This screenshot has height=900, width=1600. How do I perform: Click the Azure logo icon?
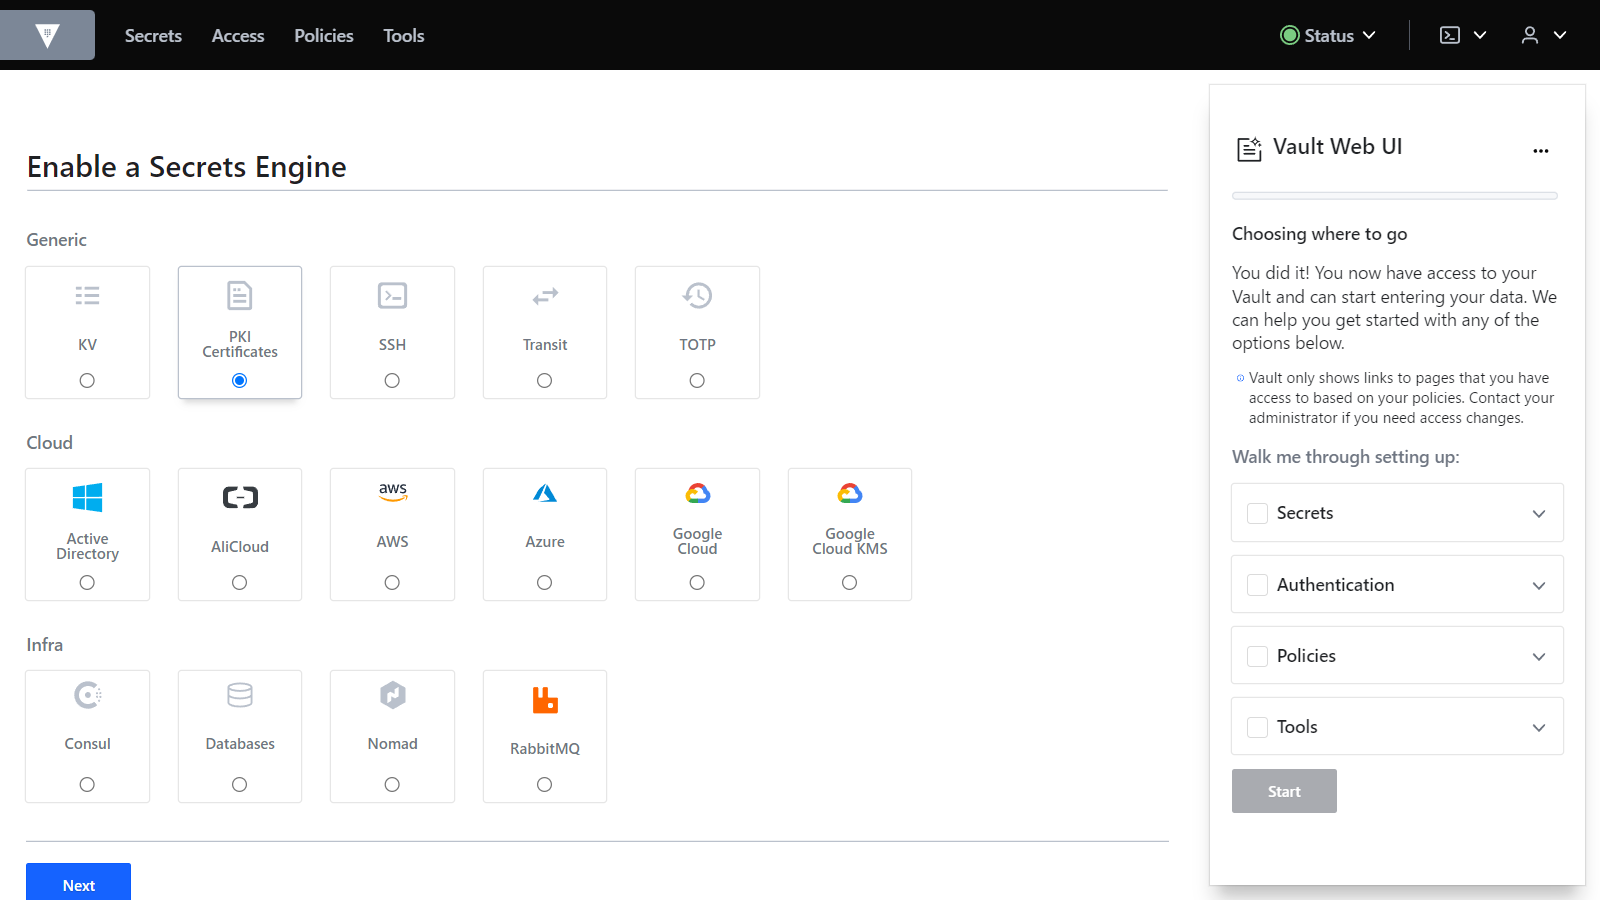pyautogui.click(x=544, y=493)
